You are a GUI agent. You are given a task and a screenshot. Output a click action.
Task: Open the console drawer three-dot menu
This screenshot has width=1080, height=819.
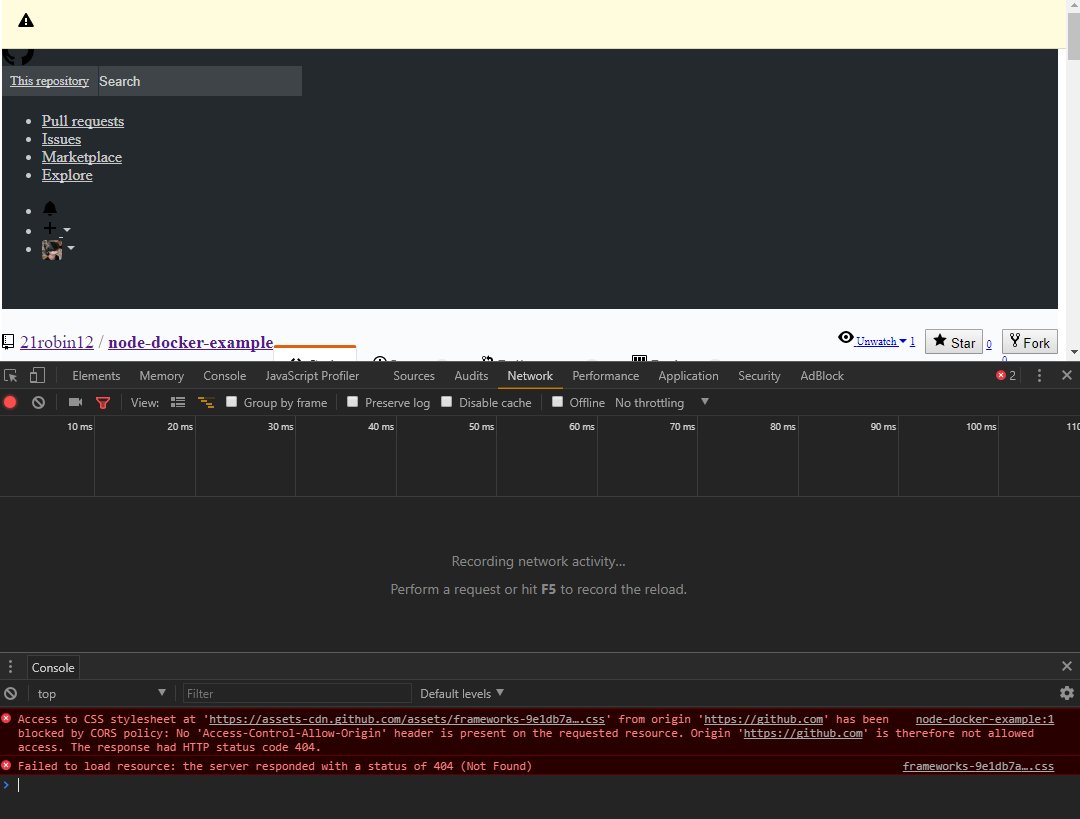point(10,667)
